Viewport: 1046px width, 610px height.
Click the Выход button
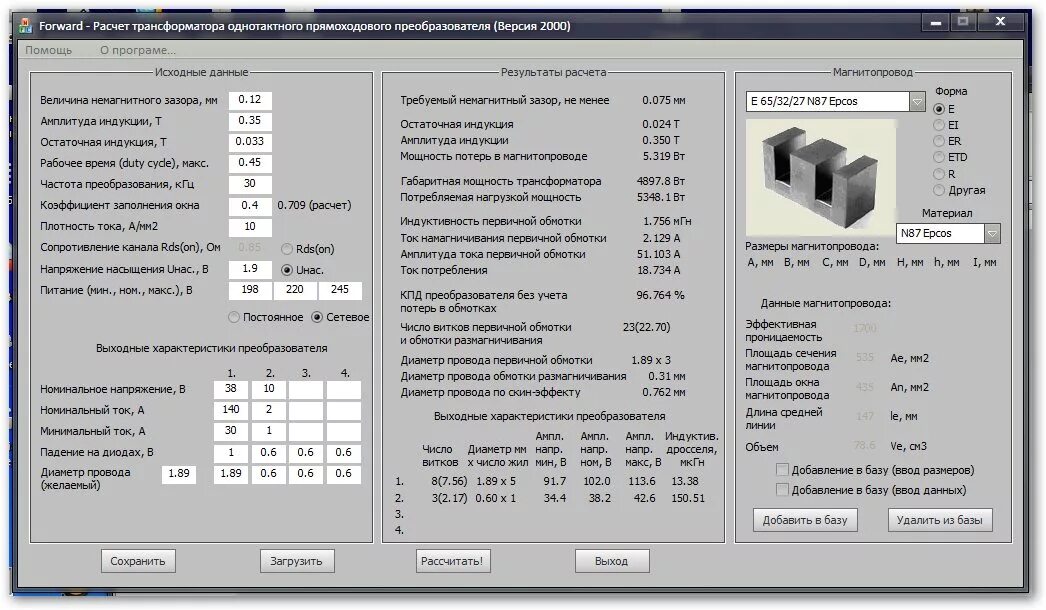[612, 561]
